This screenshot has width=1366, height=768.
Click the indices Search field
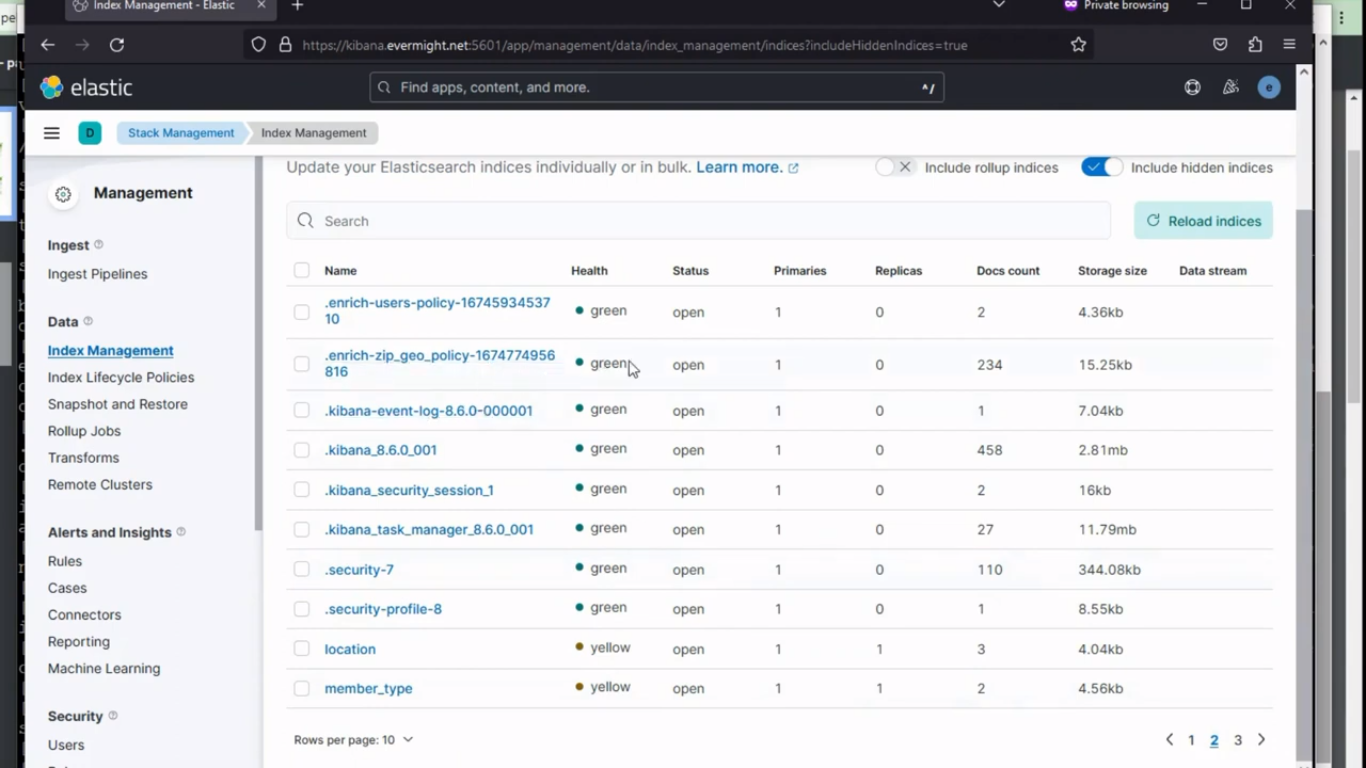(x=698, y=221)
